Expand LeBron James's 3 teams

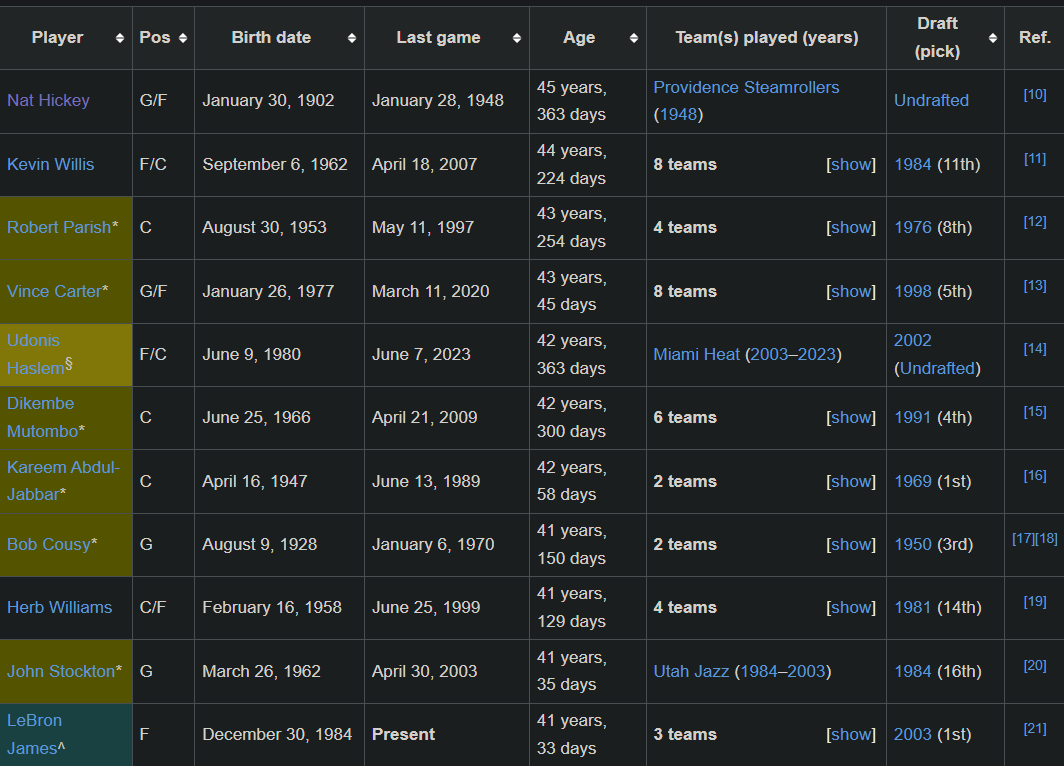point(851,734)
